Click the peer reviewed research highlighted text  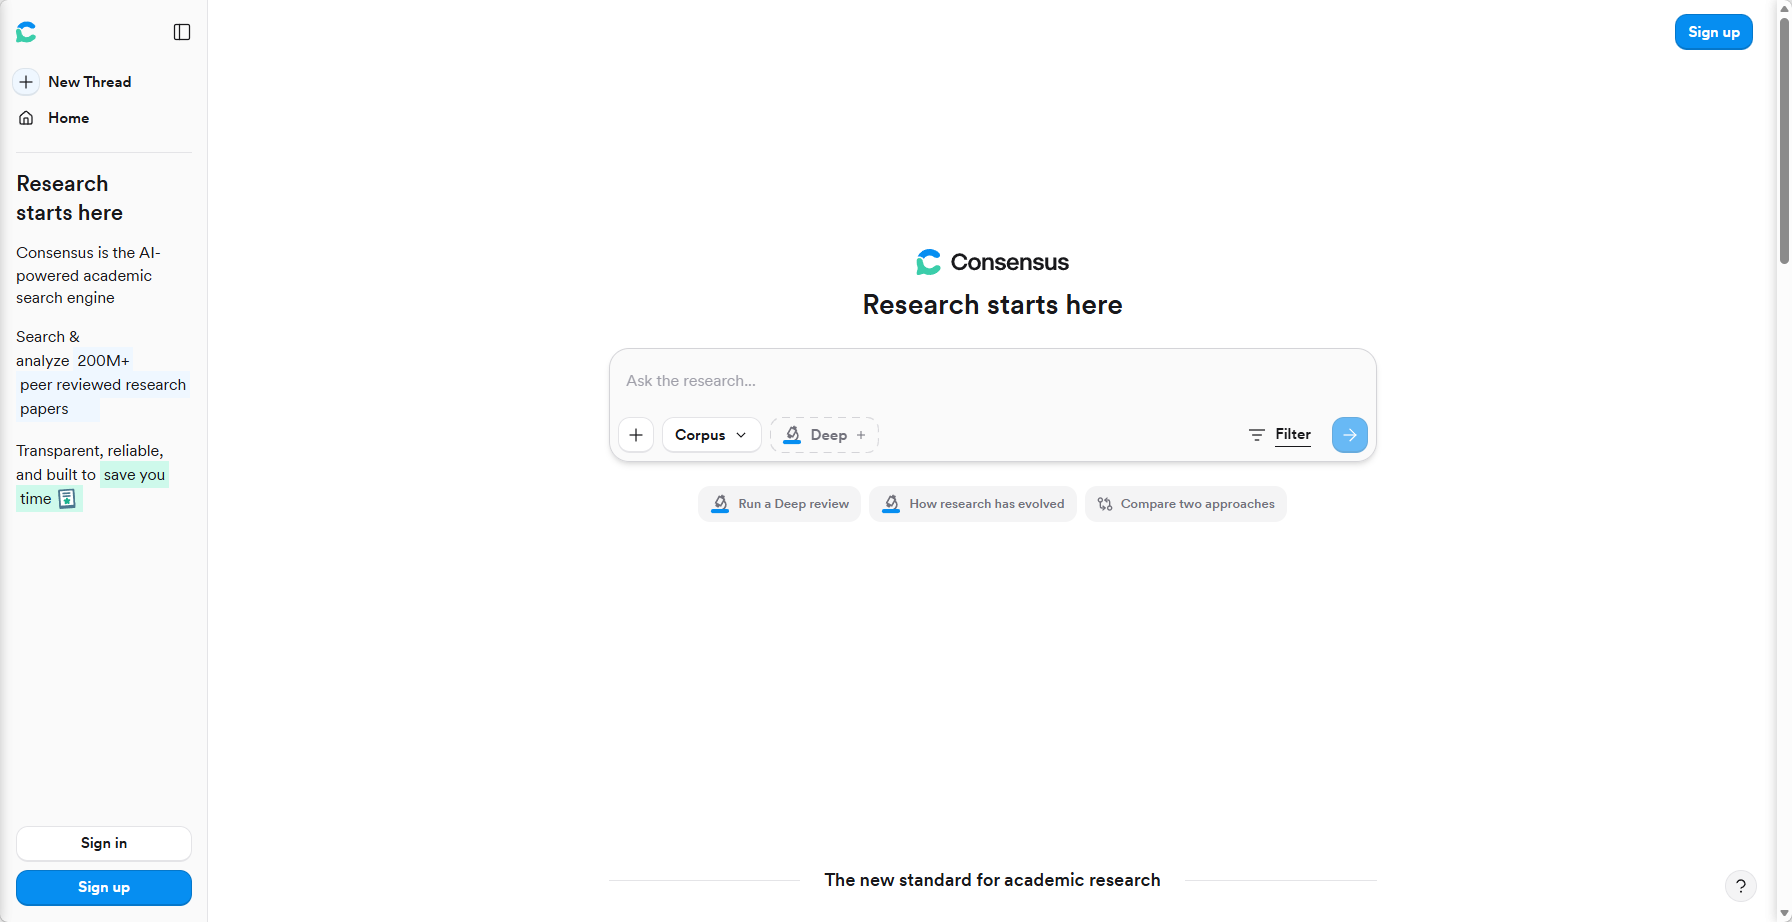pyautogui.click(x=103, y=385)
